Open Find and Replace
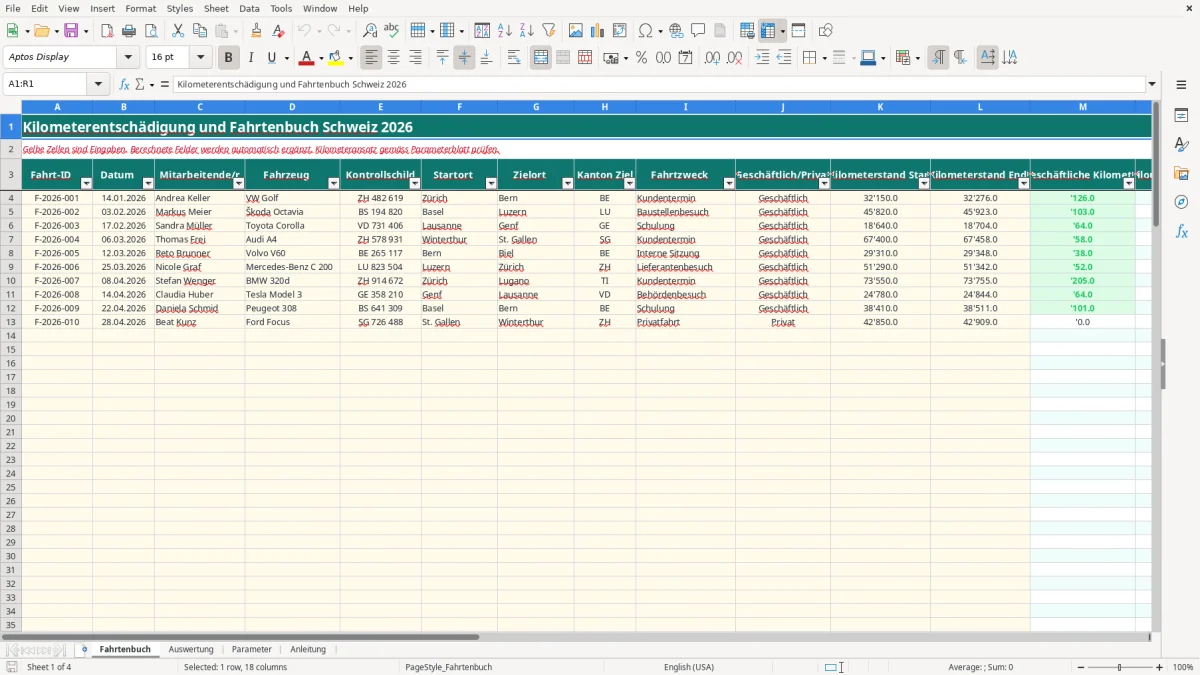The height and width of the screenshot is (675, 1200). [370, 31]
